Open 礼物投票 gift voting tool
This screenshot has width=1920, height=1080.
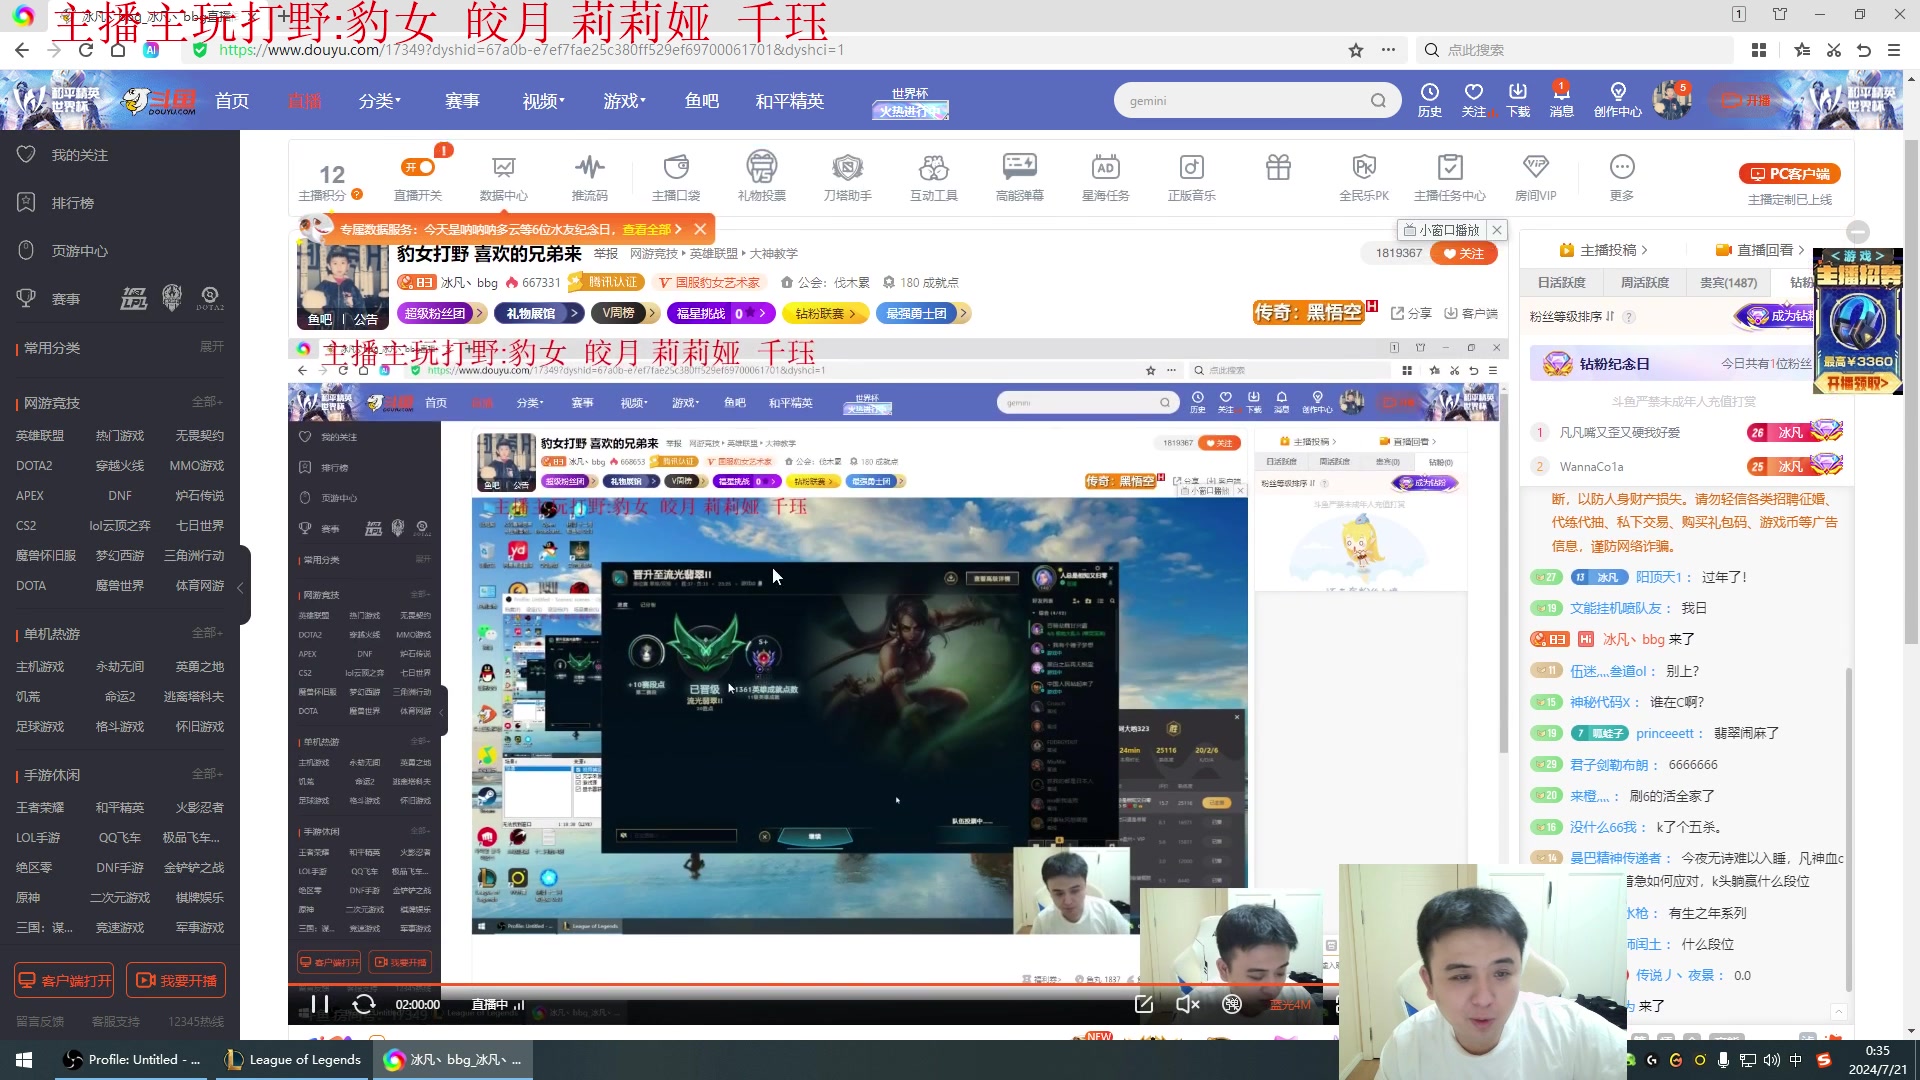(761, 177)
